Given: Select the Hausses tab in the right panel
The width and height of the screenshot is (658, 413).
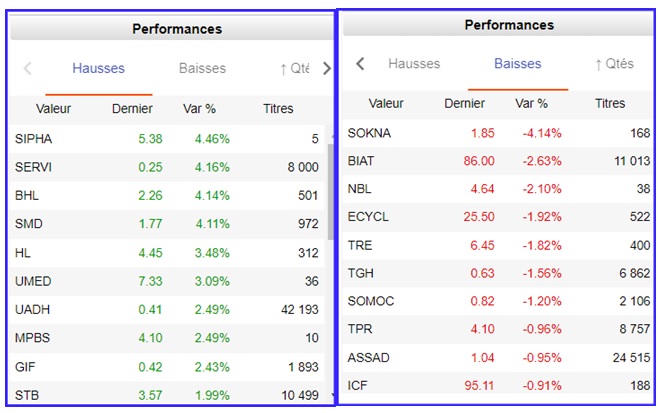Looking at the screenshot, I should click(413, 64).
